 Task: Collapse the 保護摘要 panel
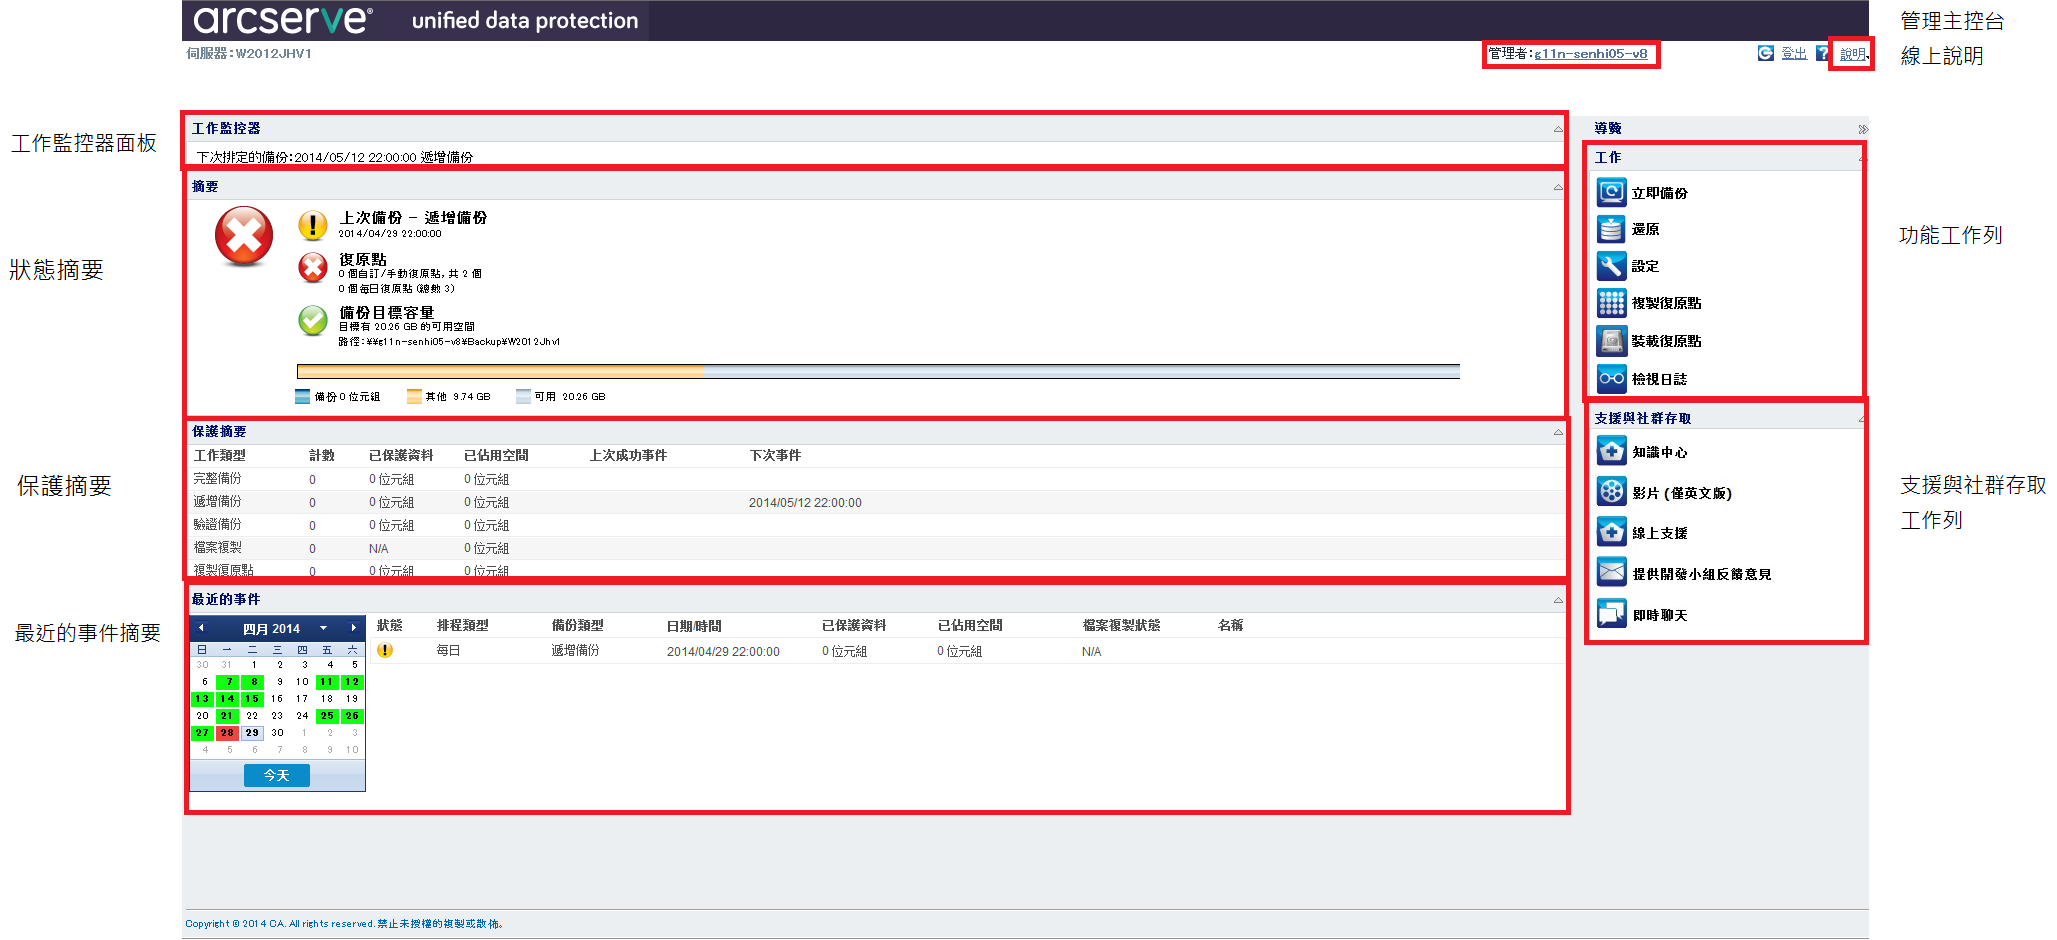coord(1557,432)
